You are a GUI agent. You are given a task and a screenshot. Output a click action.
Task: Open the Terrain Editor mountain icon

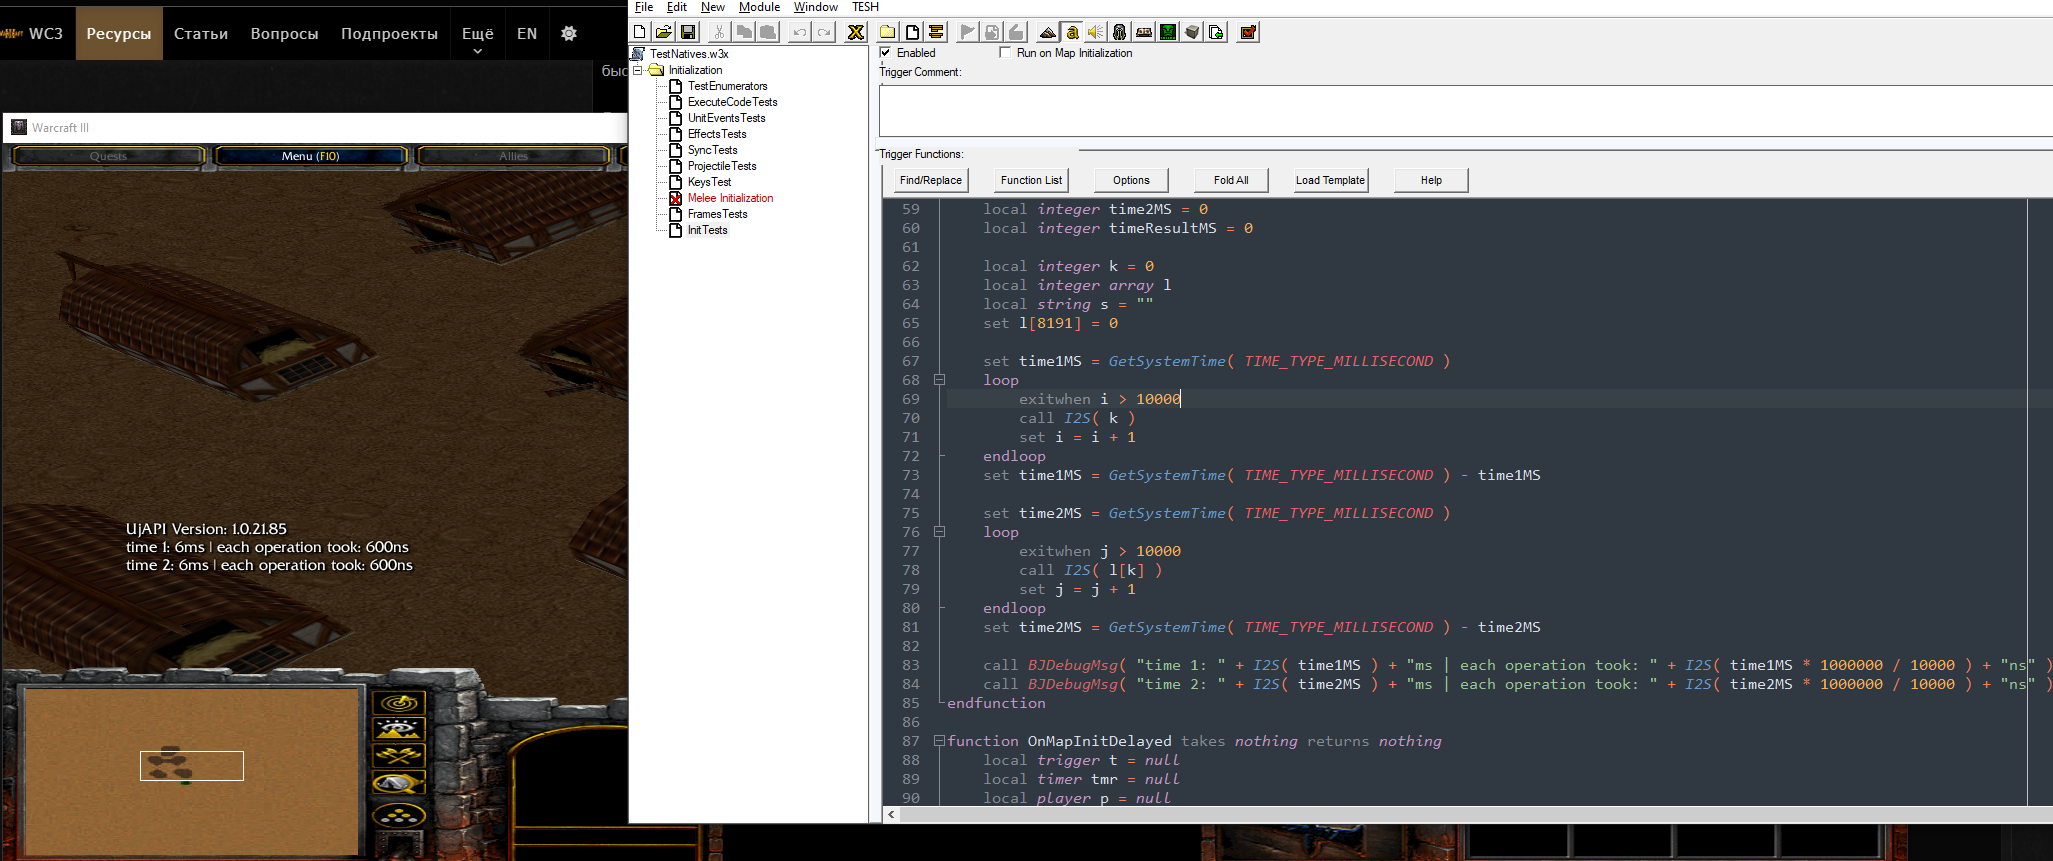coord(1047,32)
